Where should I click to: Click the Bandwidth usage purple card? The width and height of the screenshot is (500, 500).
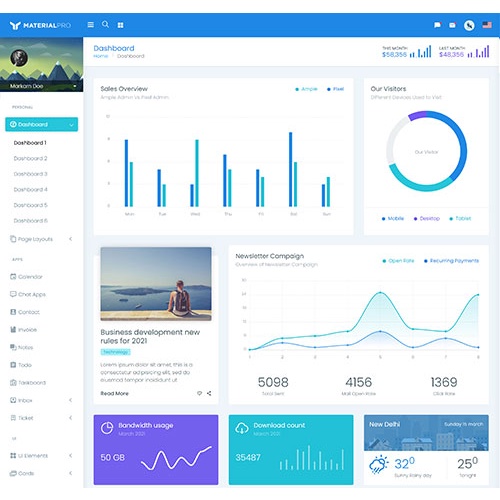pos(156,450)
